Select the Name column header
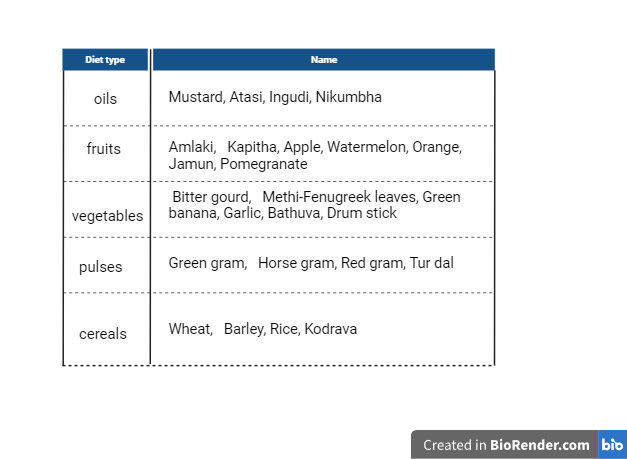The width and height of the screenshot is (627, 459). pyautogui.click(x=324, y=60)
